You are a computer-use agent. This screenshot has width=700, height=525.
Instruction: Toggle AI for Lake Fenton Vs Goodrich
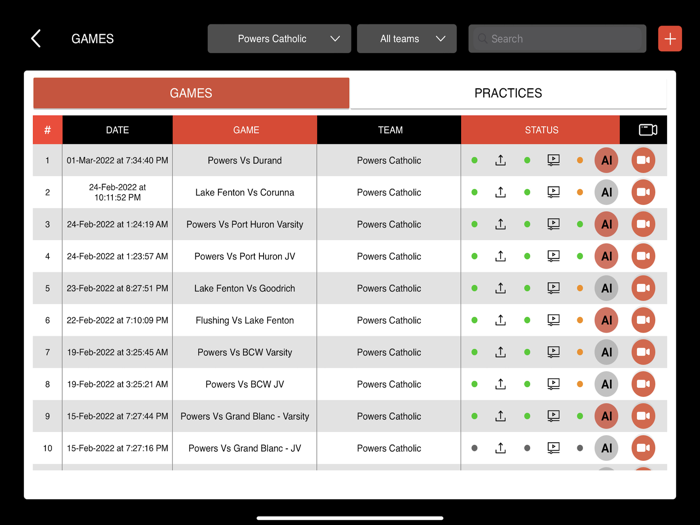pos(606,288)
